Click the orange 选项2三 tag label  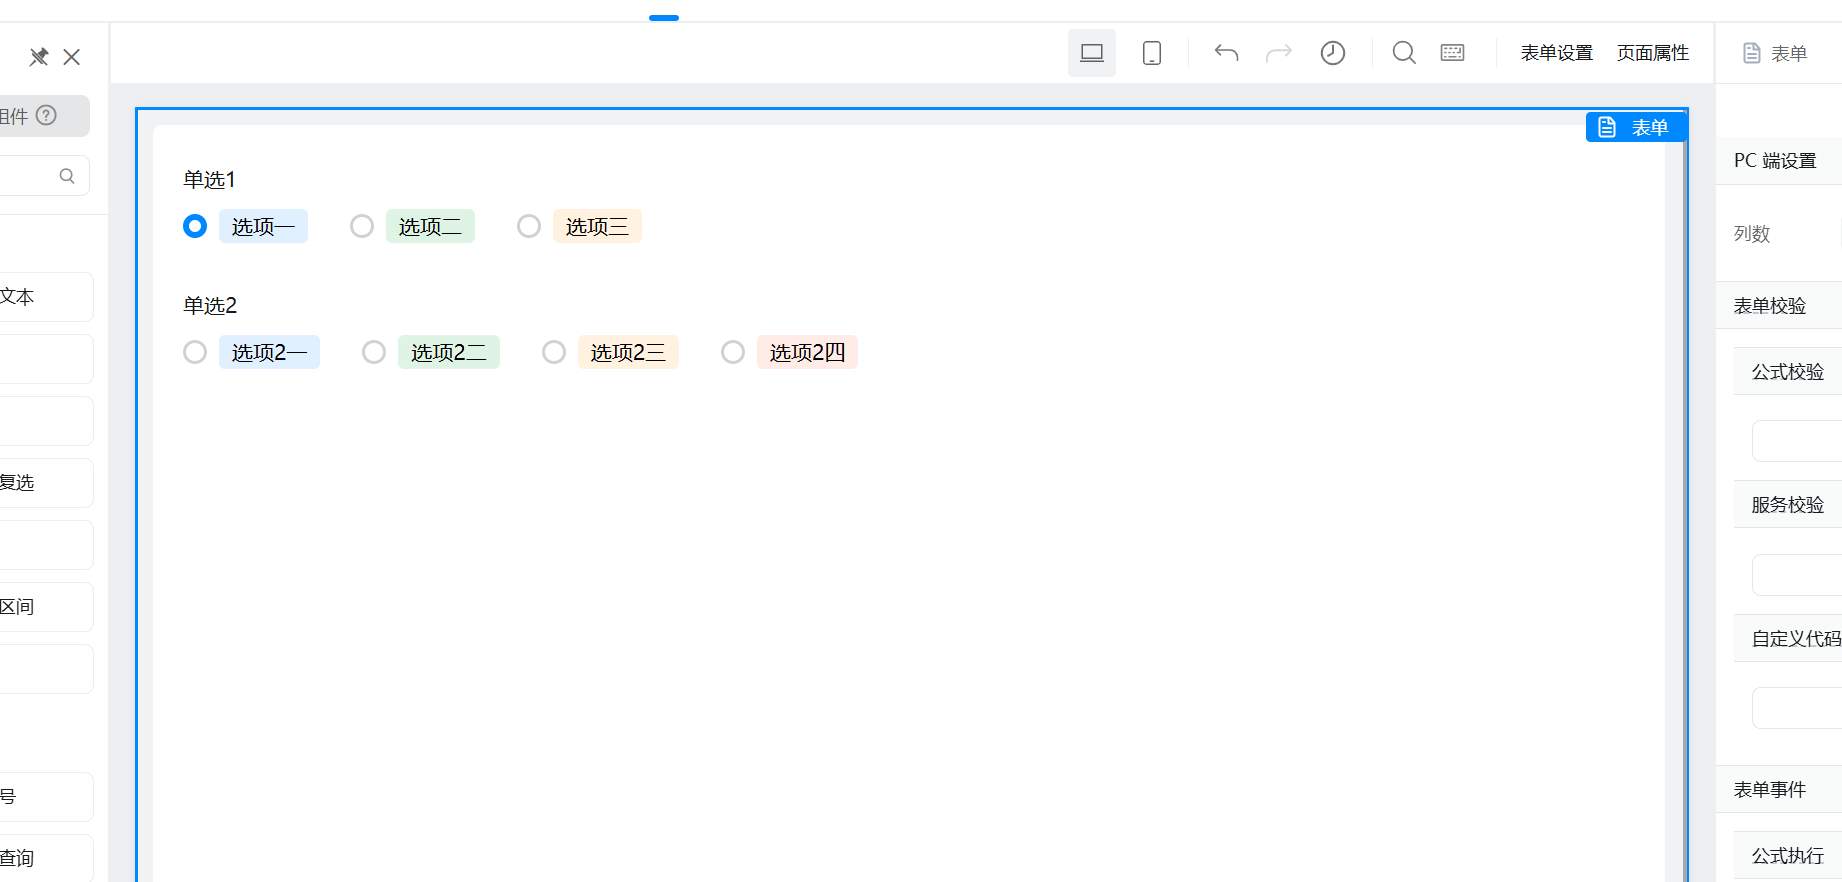click(628, 352)
